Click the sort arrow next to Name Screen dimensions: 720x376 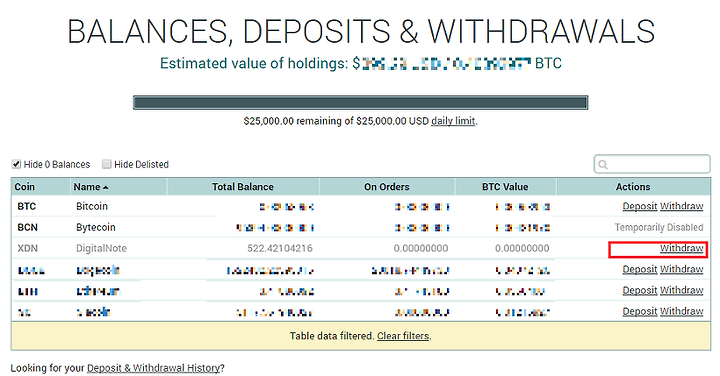click(x=106, y=188)
